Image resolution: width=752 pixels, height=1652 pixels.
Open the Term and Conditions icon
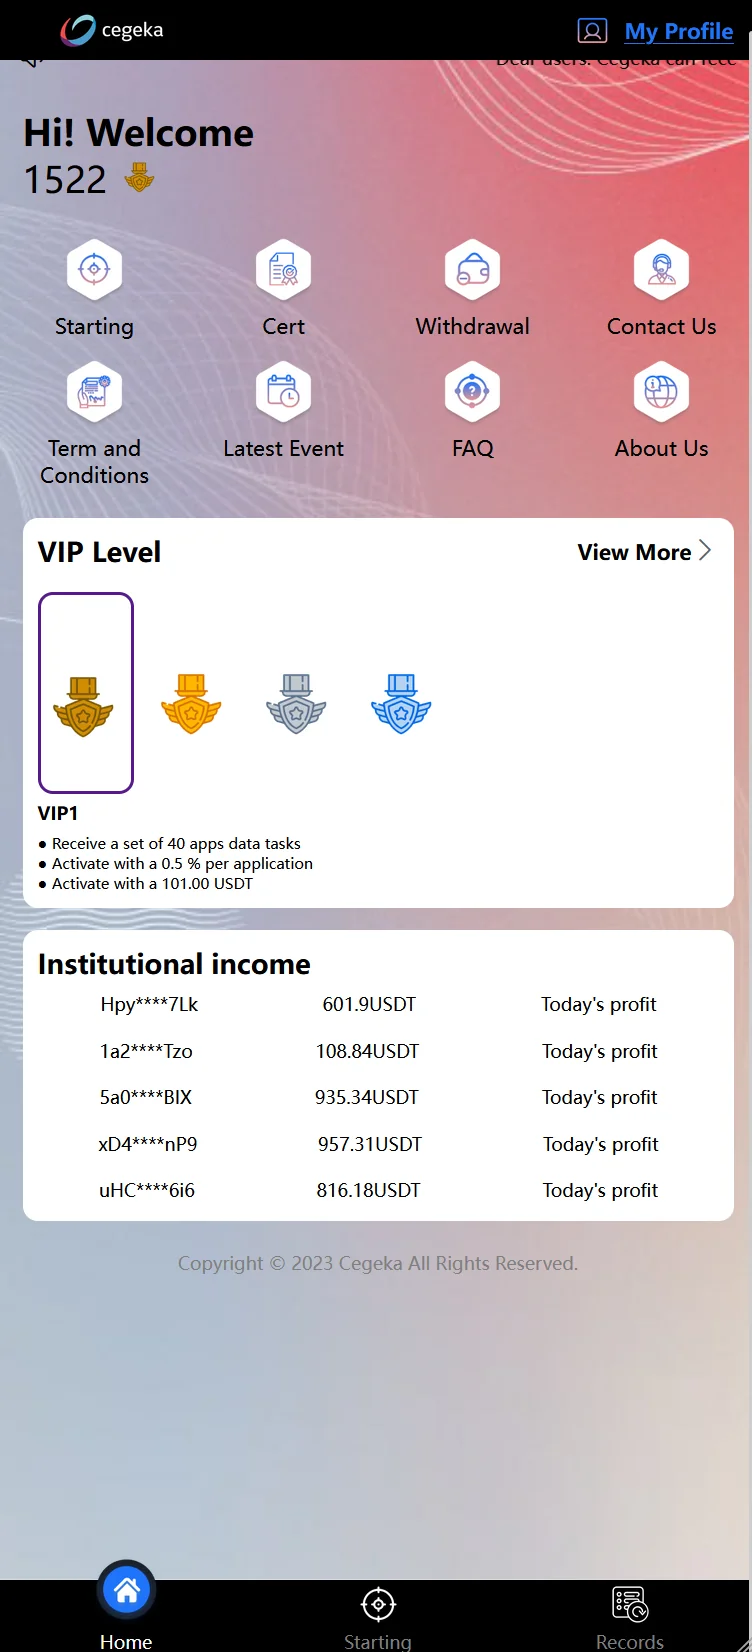tap(94, 392)
